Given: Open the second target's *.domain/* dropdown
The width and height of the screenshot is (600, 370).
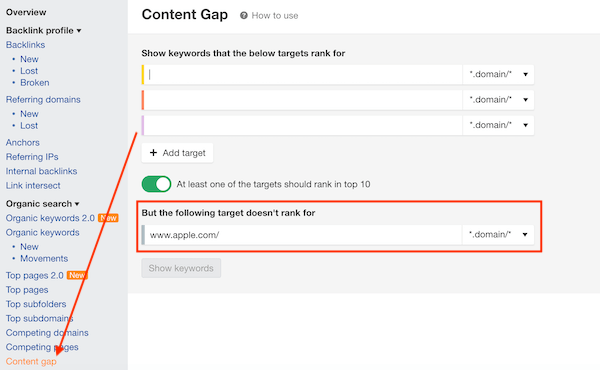Looking at the screenshot, I should [498, 100].
